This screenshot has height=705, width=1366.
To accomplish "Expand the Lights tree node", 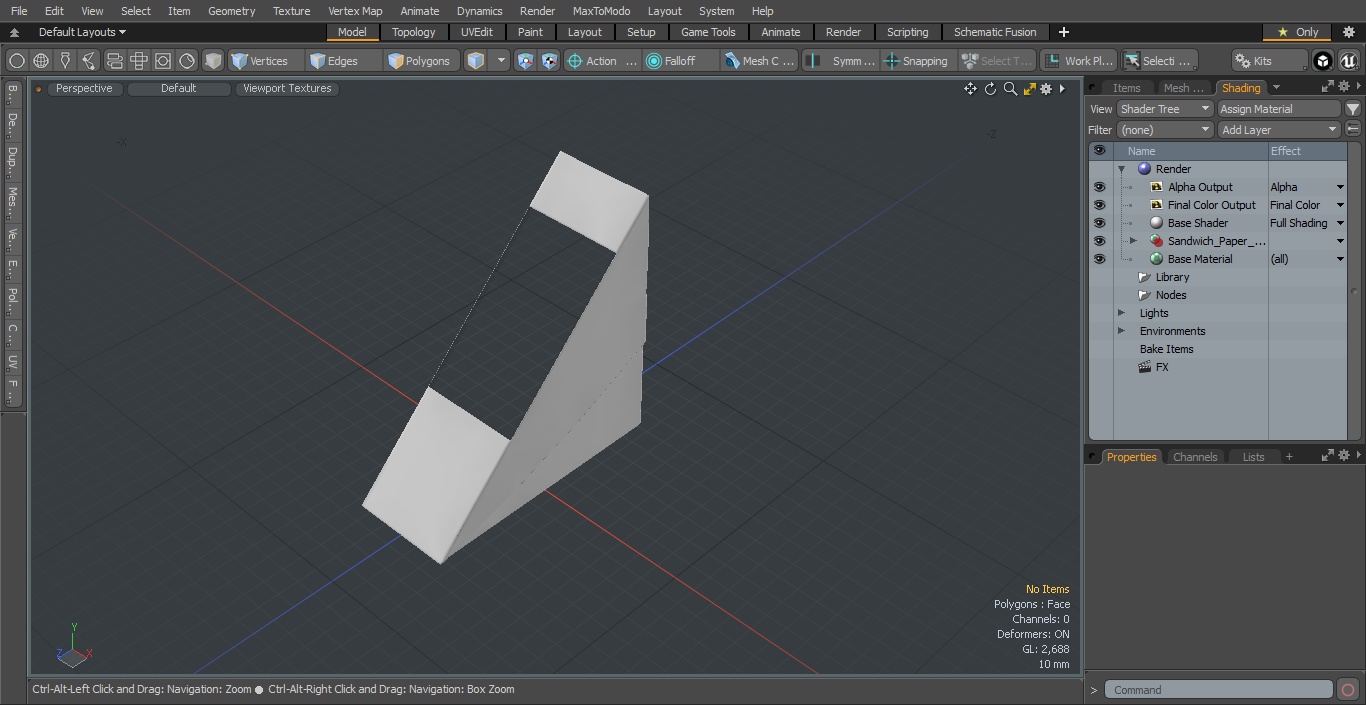I will 1121,313.
